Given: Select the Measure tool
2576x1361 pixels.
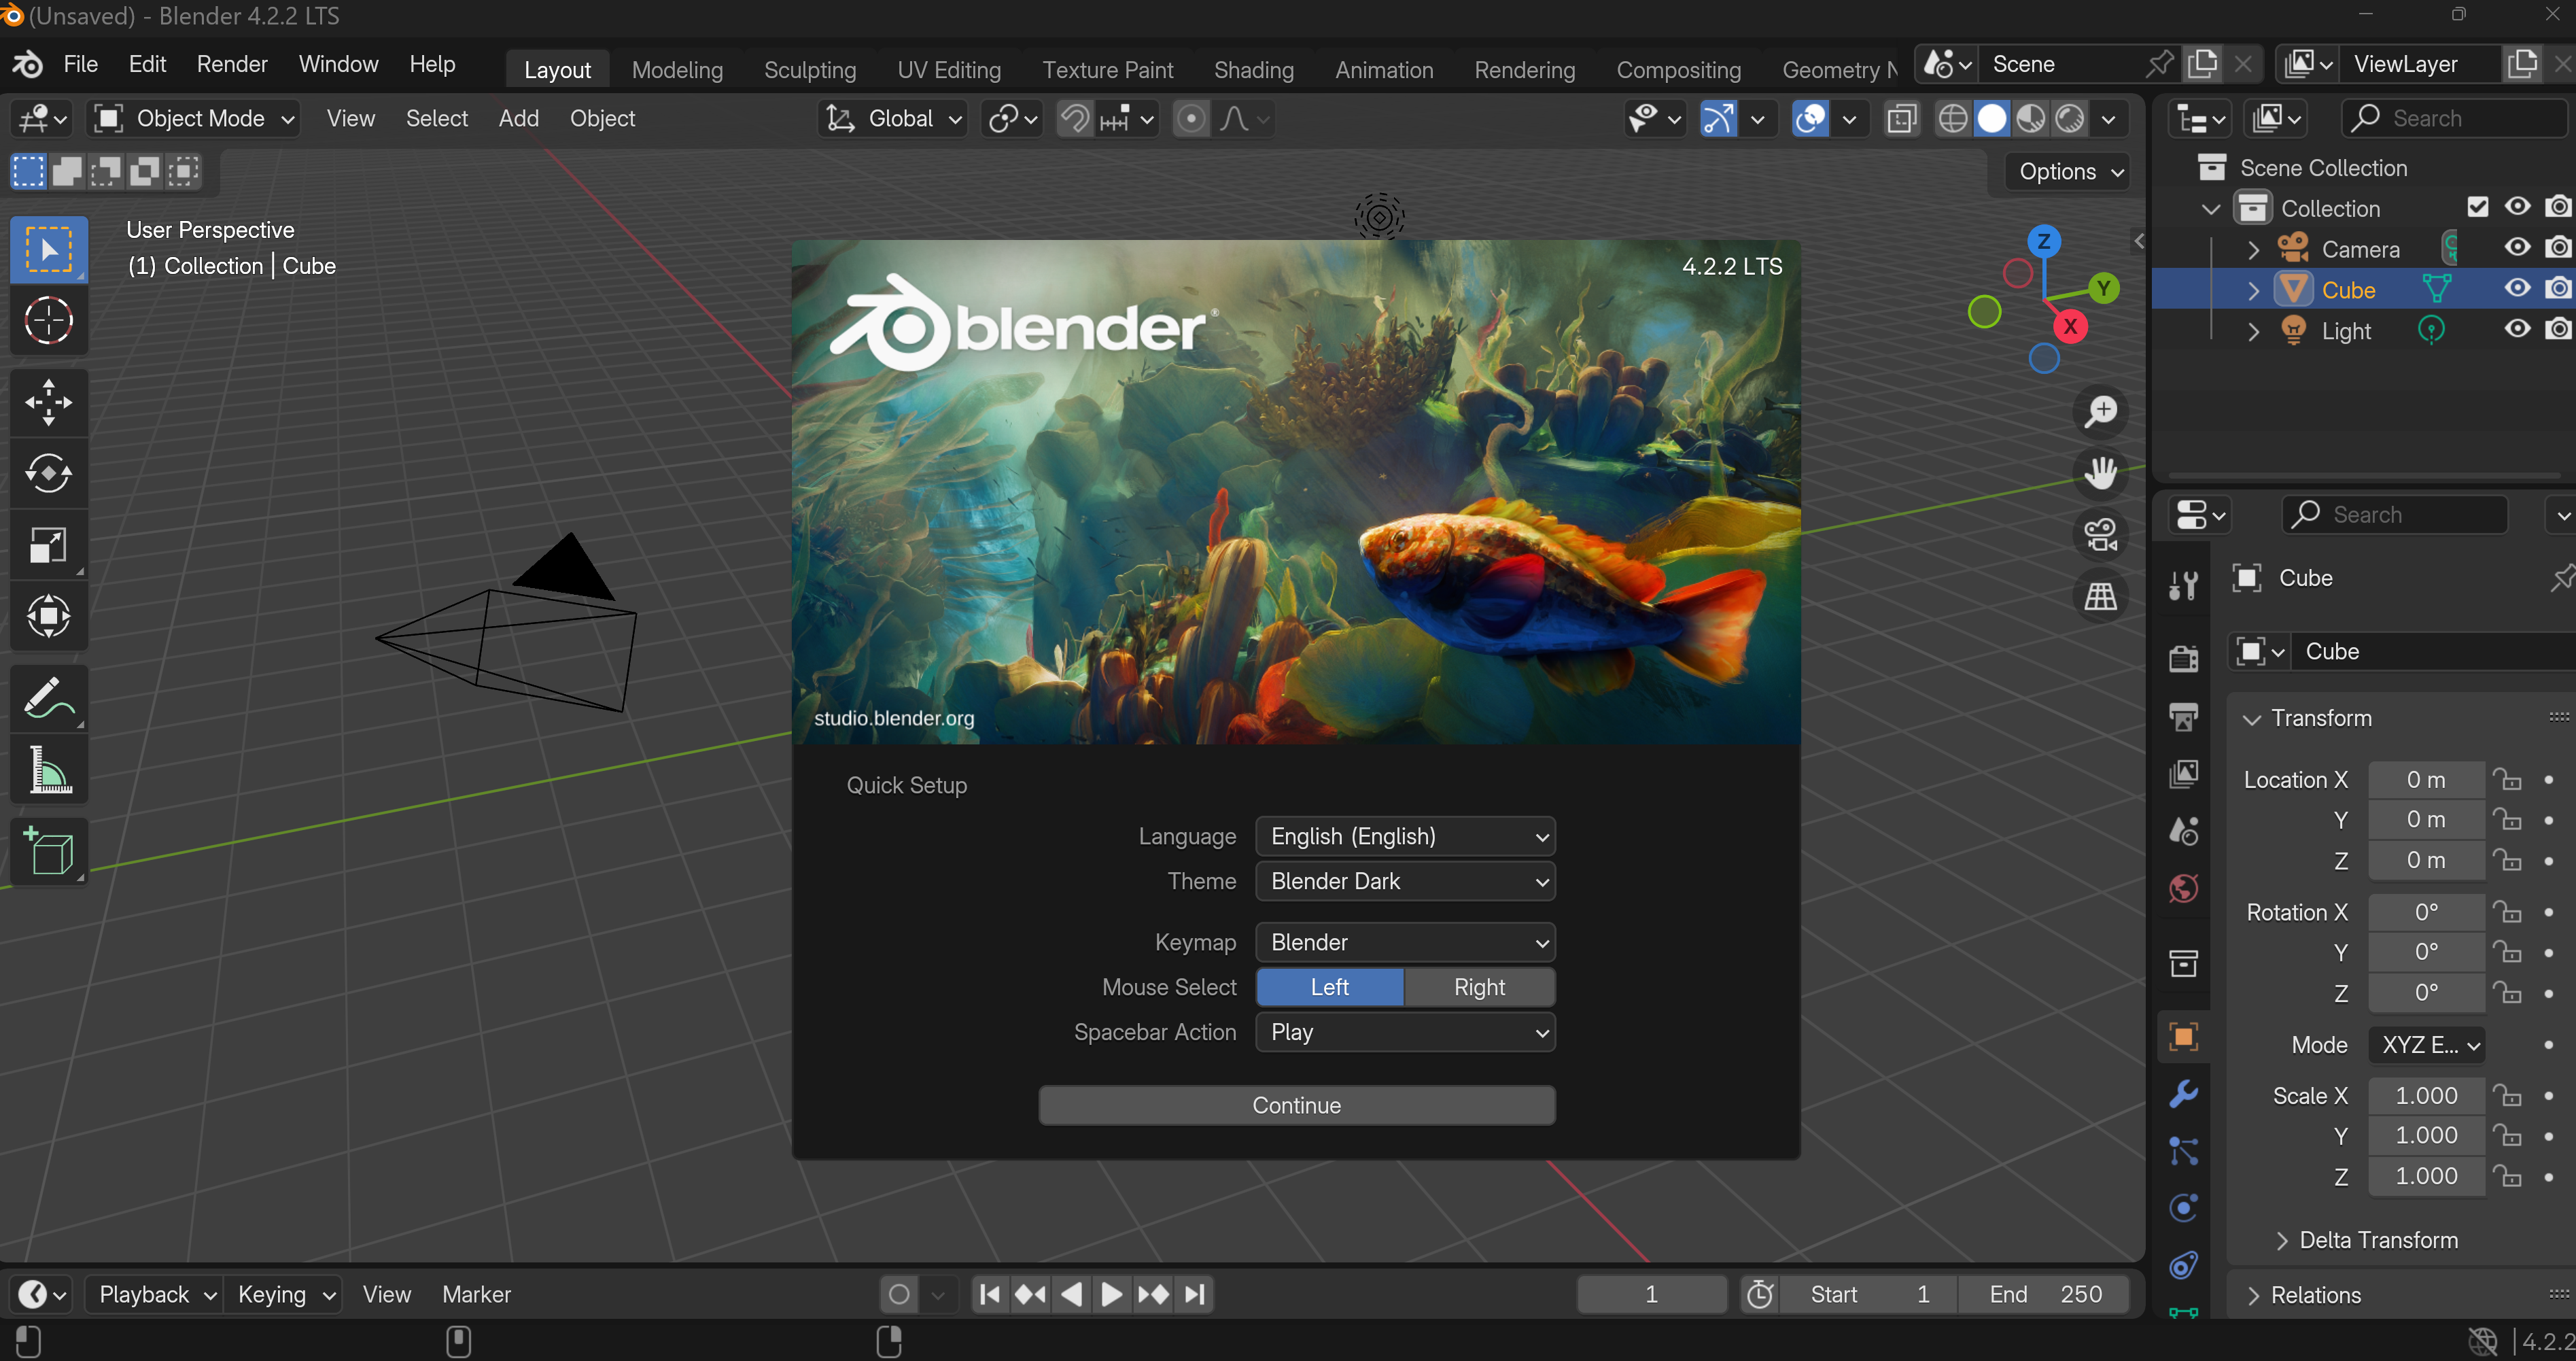Looking at the screenshot, I should tap(48, 770).
